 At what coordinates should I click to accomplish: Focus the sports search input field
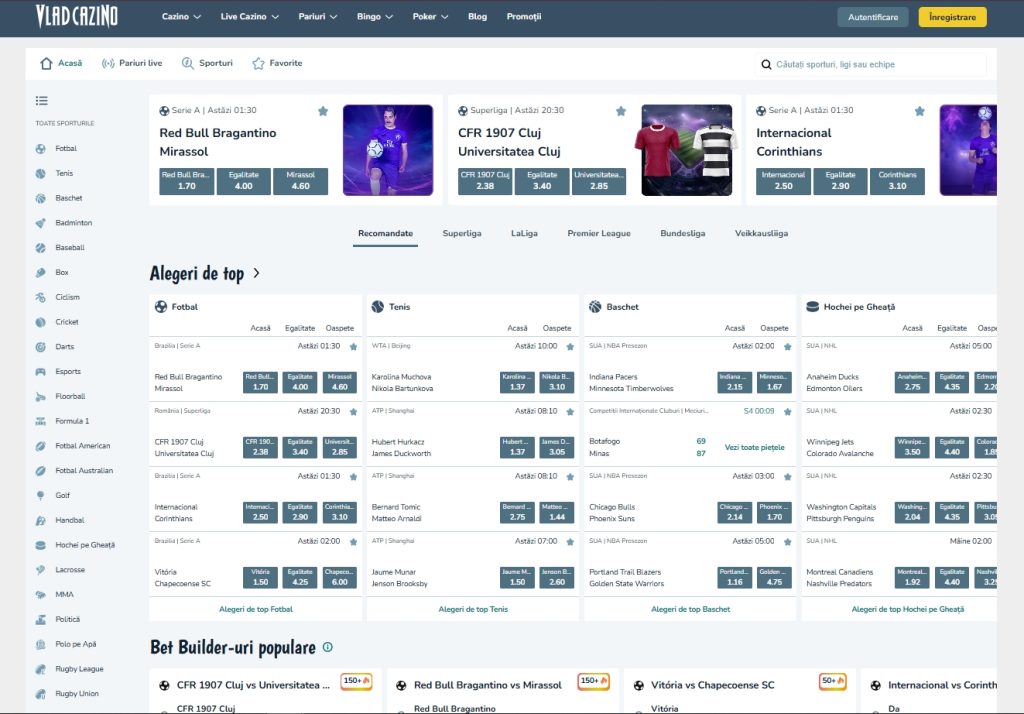pyautogui.click(x=872, y=64)
